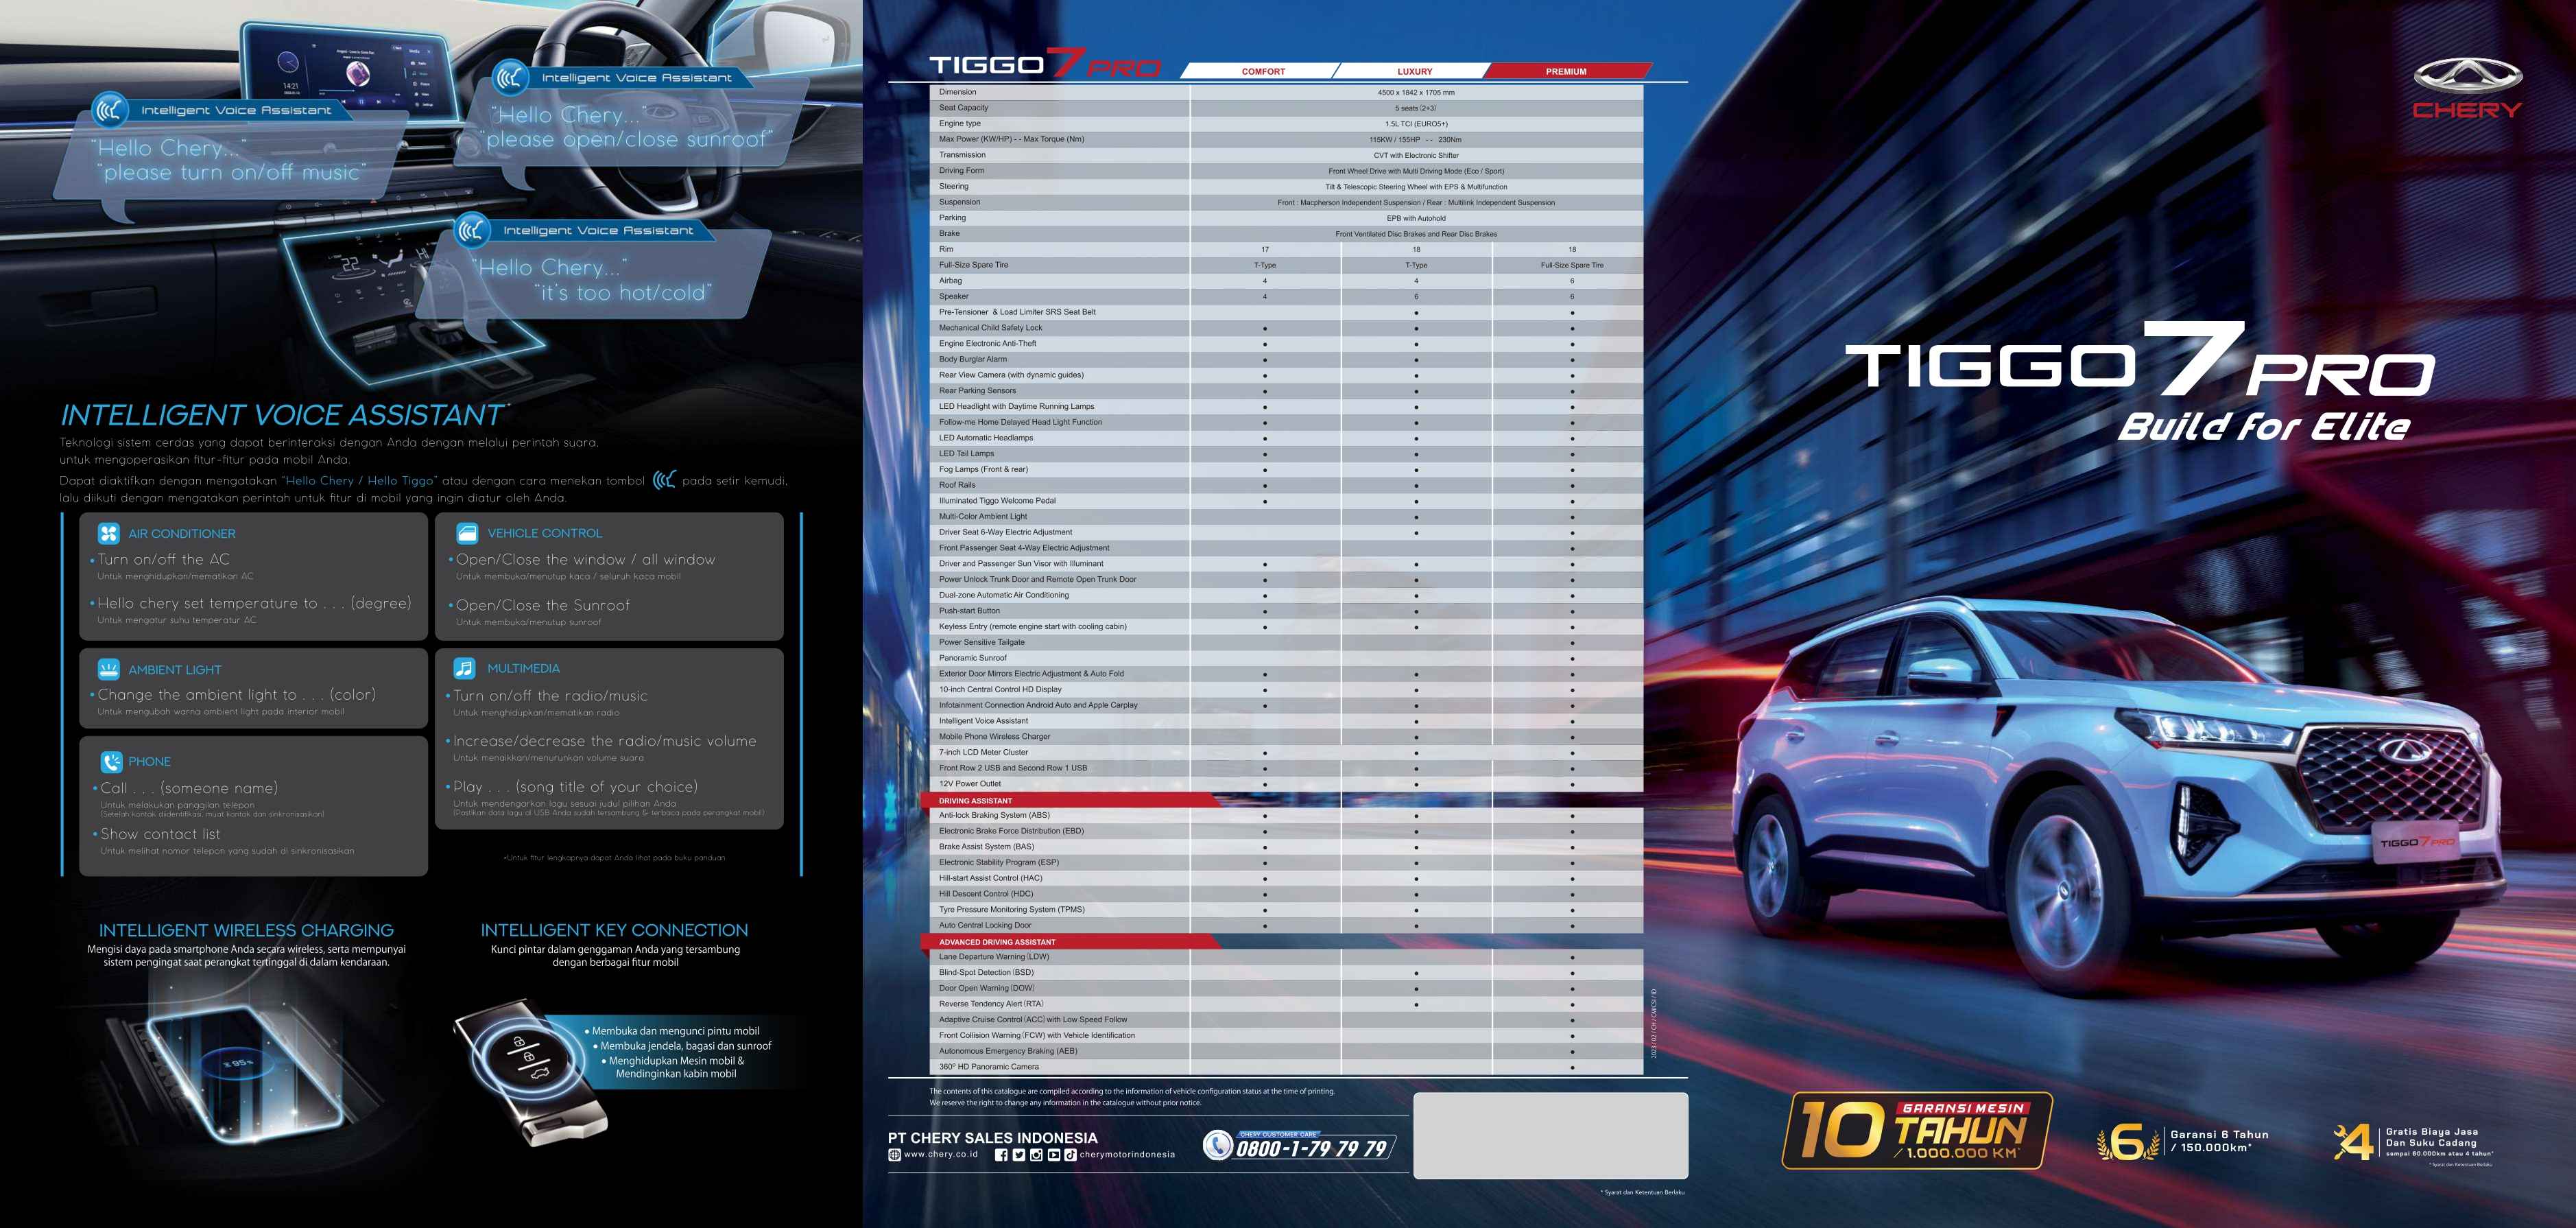
Task: Click the YouTube play icon
Action: [1053, 1155]
